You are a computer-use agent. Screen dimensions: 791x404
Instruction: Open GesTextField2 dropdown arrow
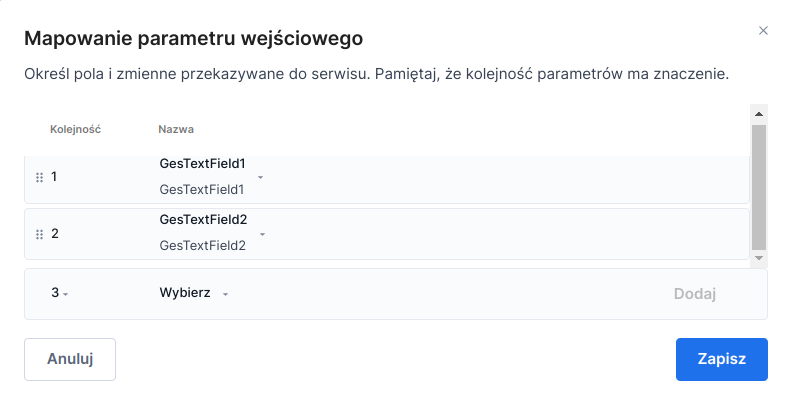pyautogui.click(x=262, y=234)
